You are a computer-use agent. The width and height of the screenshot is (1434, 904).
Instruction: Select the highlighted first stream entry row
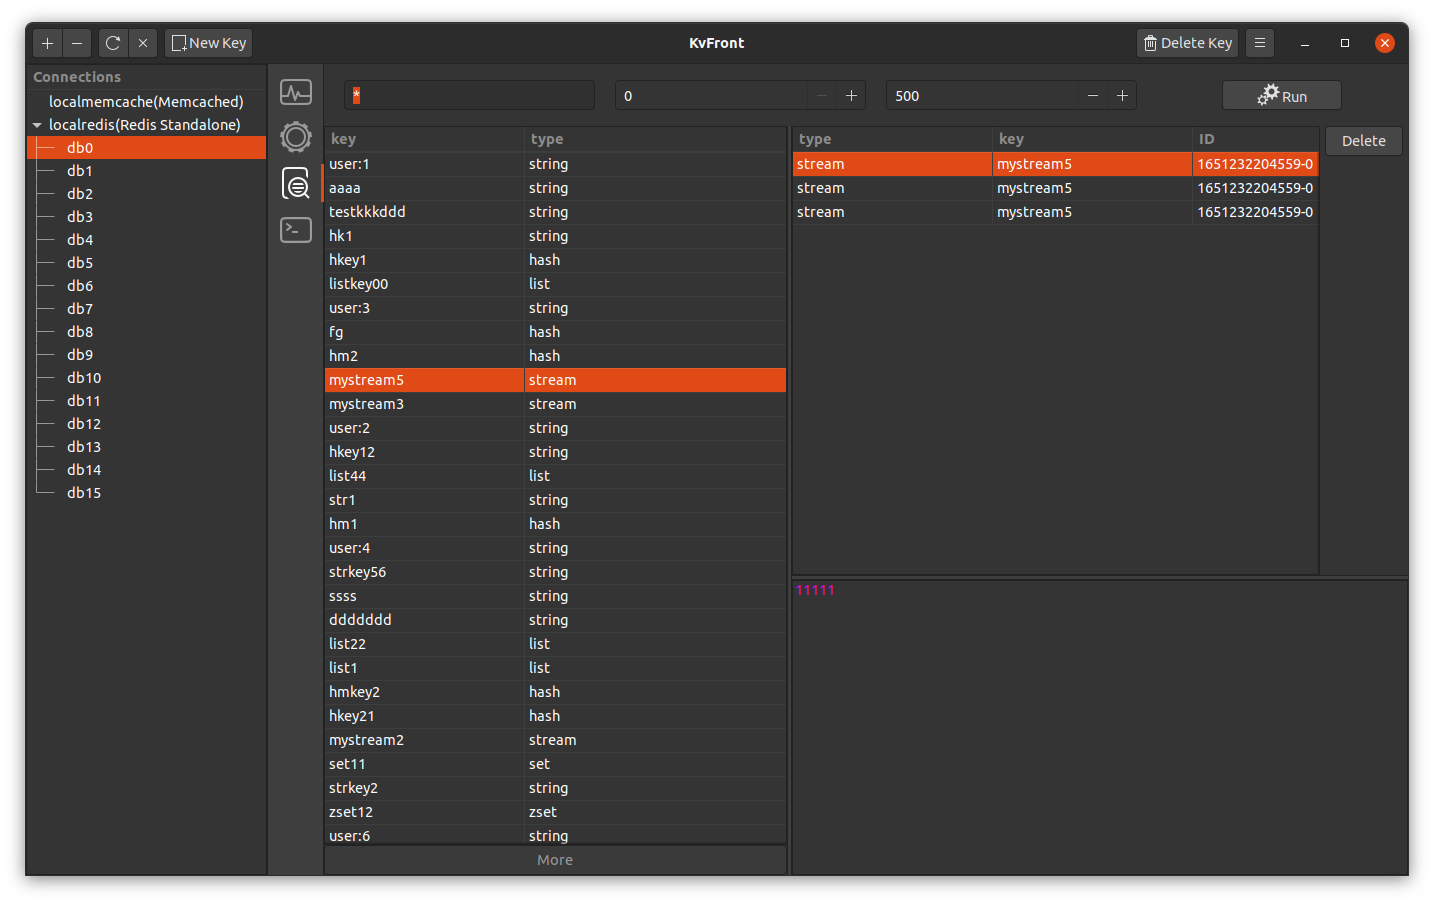click(x=1055, y=164)
